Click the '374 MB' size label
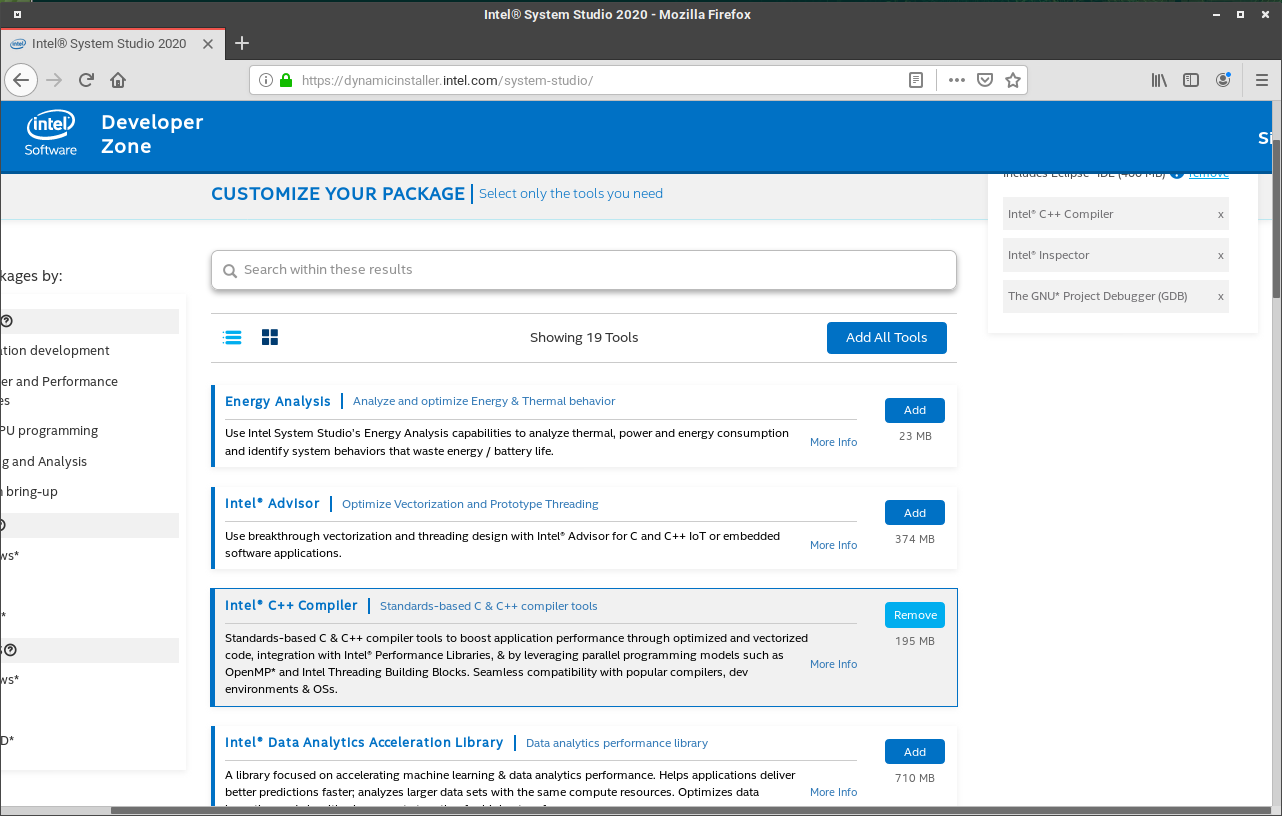Image resolution: width=1282 pixels, height=816 pixels. 915,539
